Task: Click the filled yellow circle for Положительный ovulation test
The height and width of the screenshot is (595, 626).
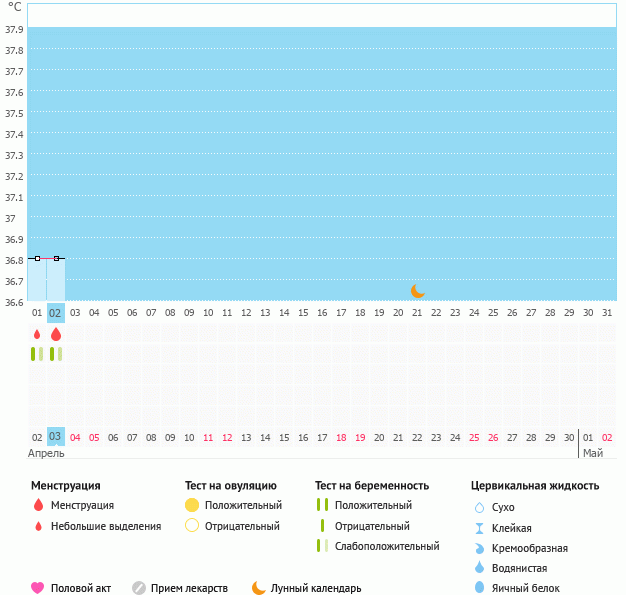Action: click(x=192, y=505)
